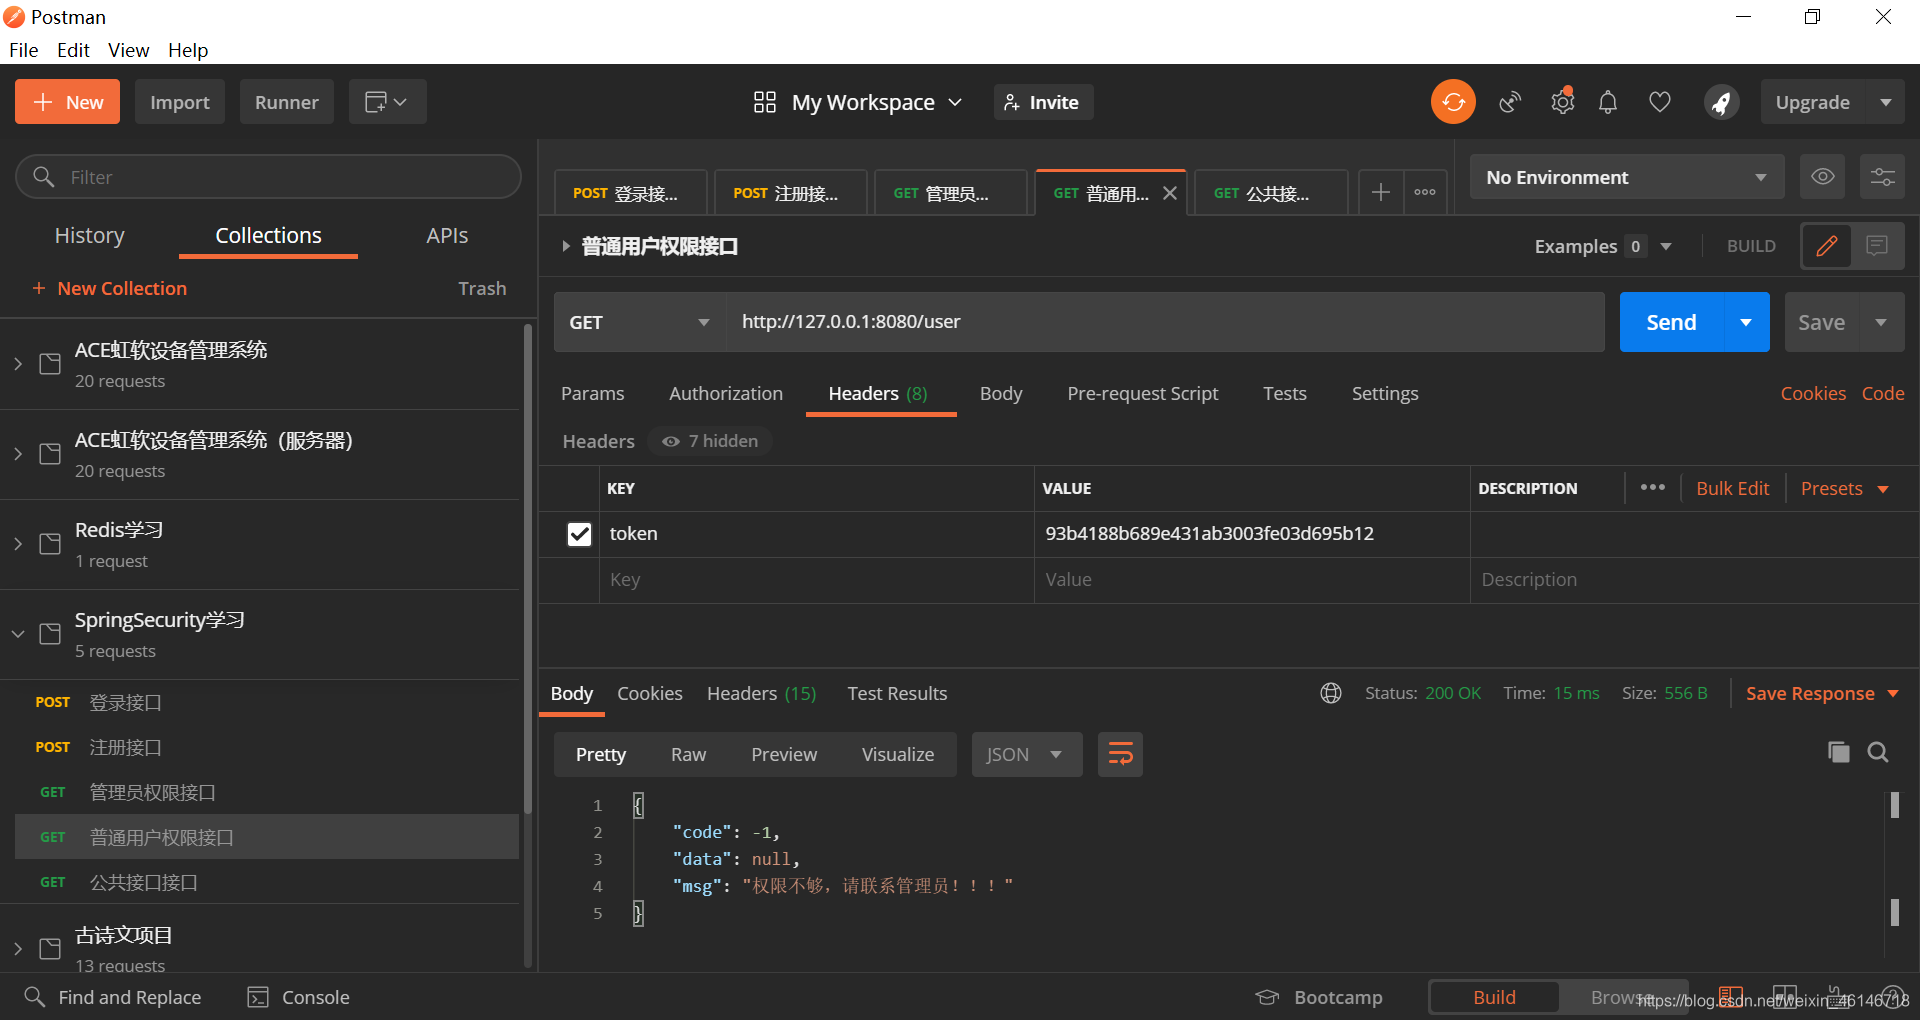This screenshot has width=1920, height=1020.
Task: Expand the 古诗文项目 collection
Action: click(18, 948)
